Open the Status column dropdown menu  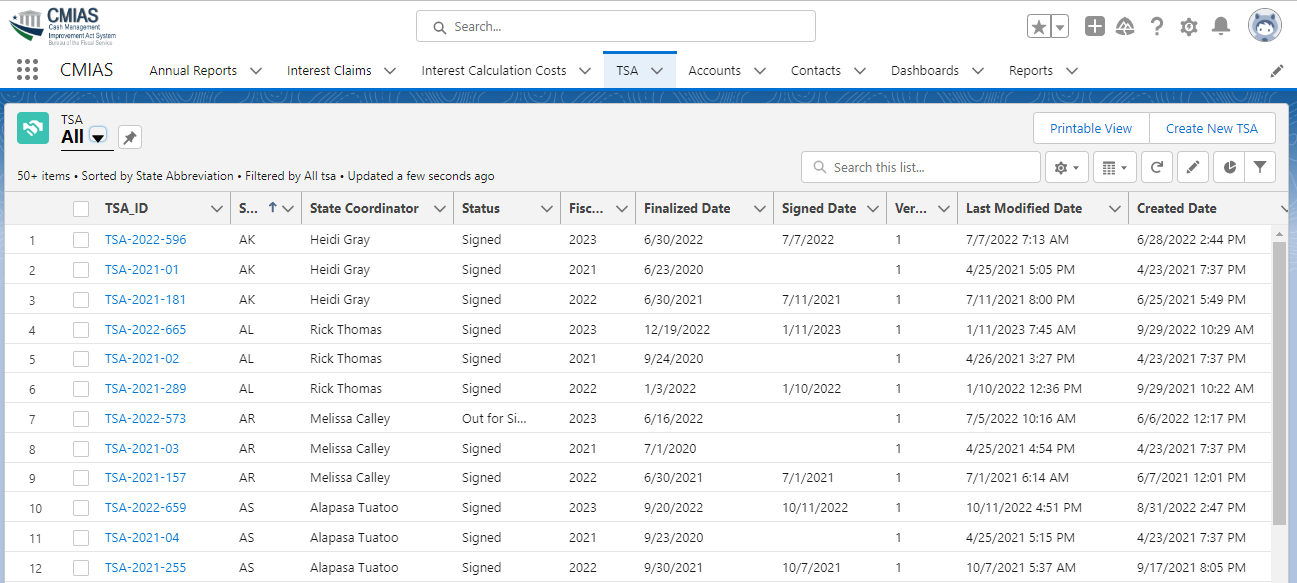point(546,209)
